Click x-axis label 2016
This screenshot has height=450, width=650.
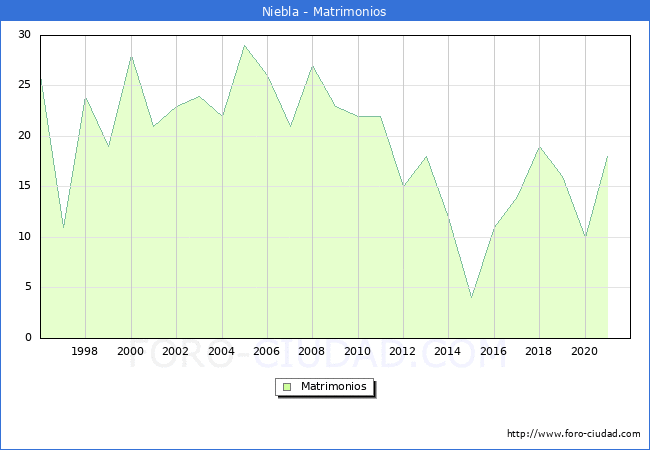tap(493, 351)
